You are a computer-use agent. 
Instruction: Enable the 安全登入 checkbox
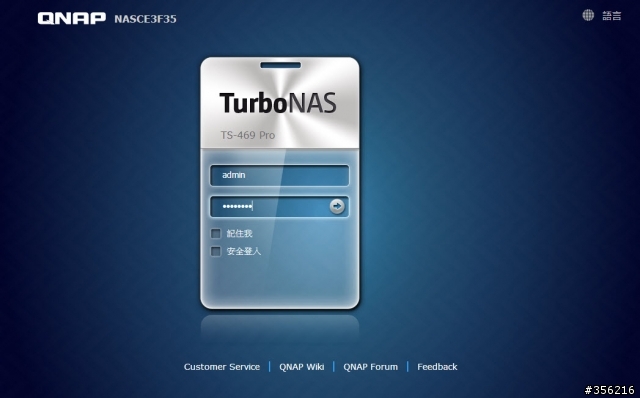(216, 251)
